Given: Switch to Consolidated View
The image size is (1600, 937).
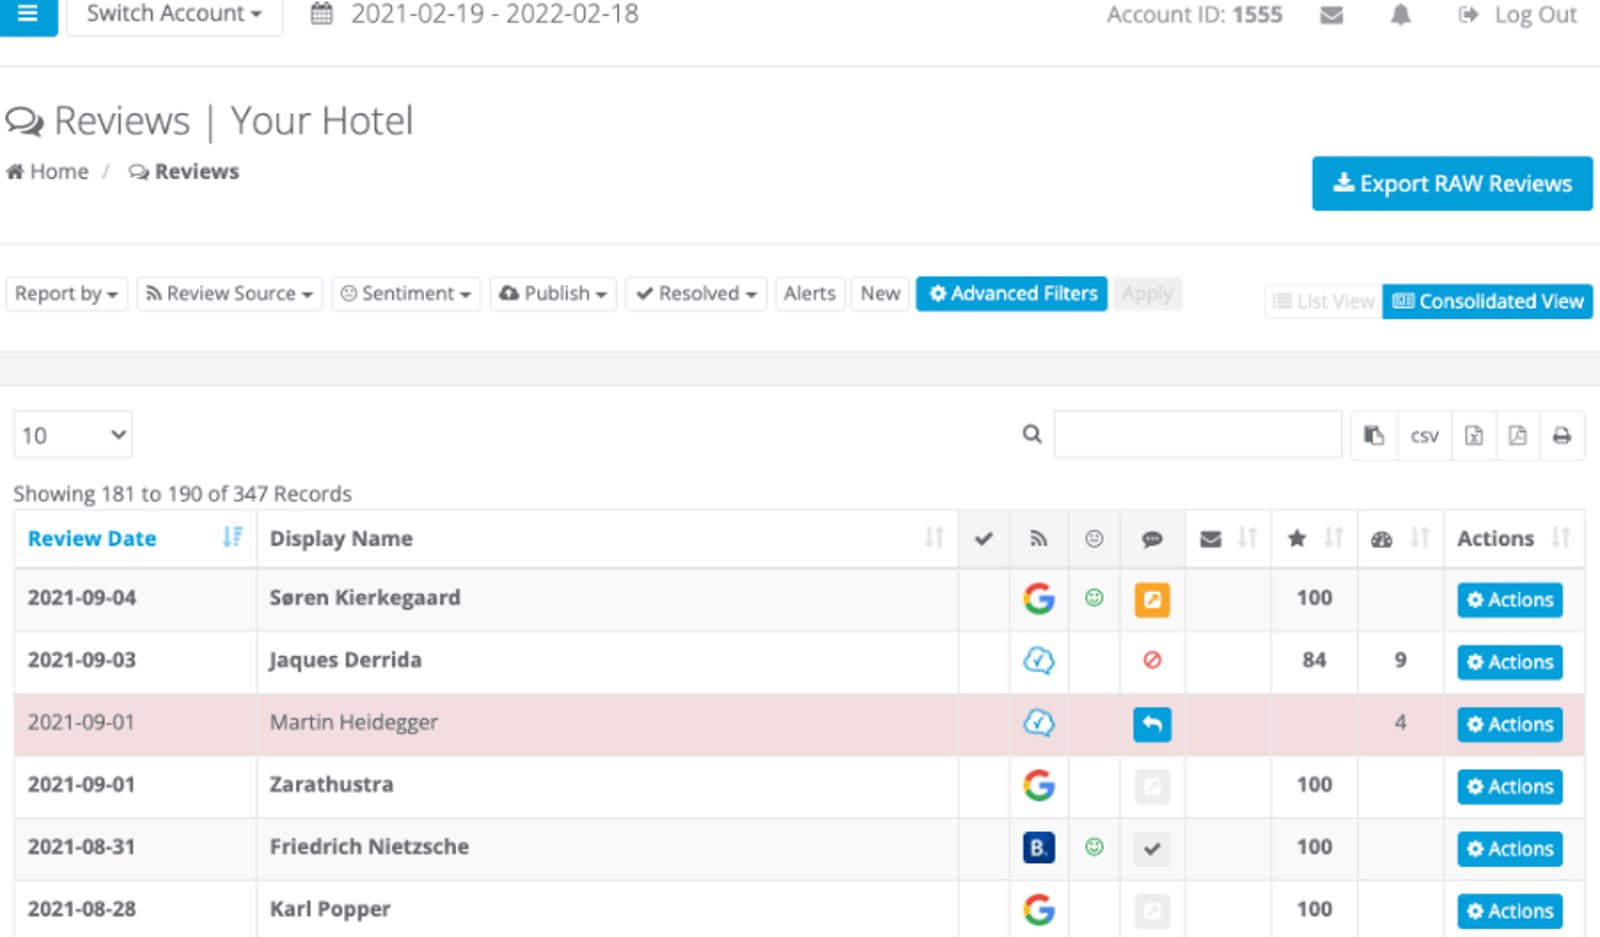Looking at the screenshot, I should (x=1488, y=301).
